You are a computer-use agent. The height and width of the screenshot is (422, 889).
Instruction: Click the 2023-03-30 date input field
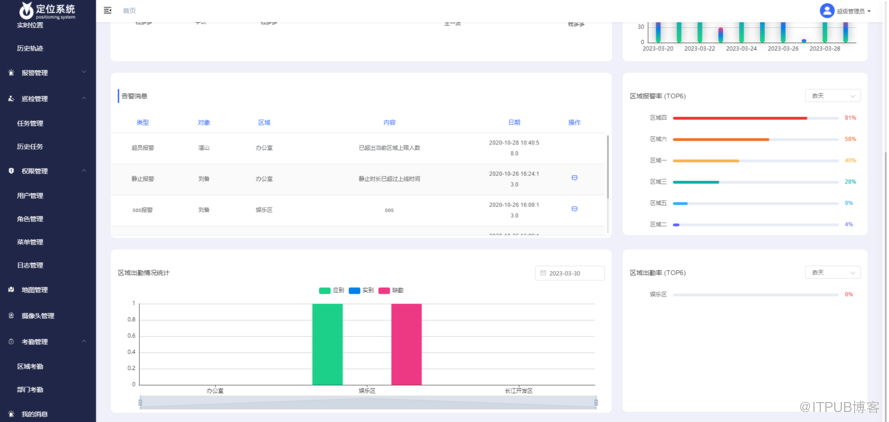[570, 273]
